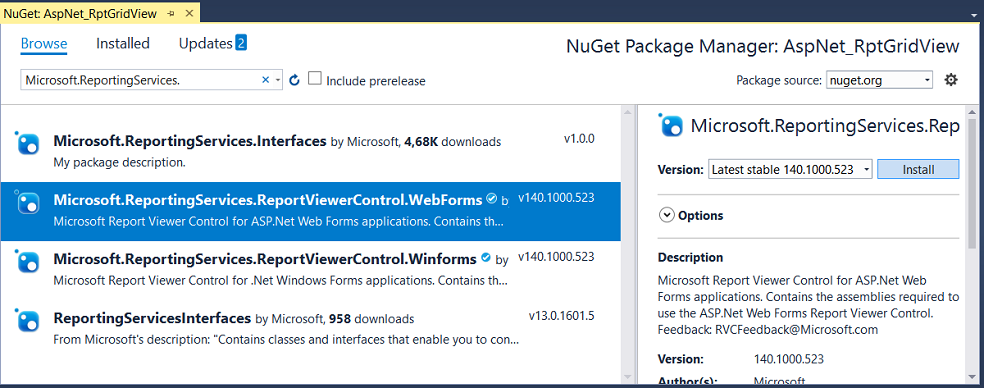Click the refresh icon beside search box
The height and width of the screenshot is (388, 984).
click(x=294, y=80)
